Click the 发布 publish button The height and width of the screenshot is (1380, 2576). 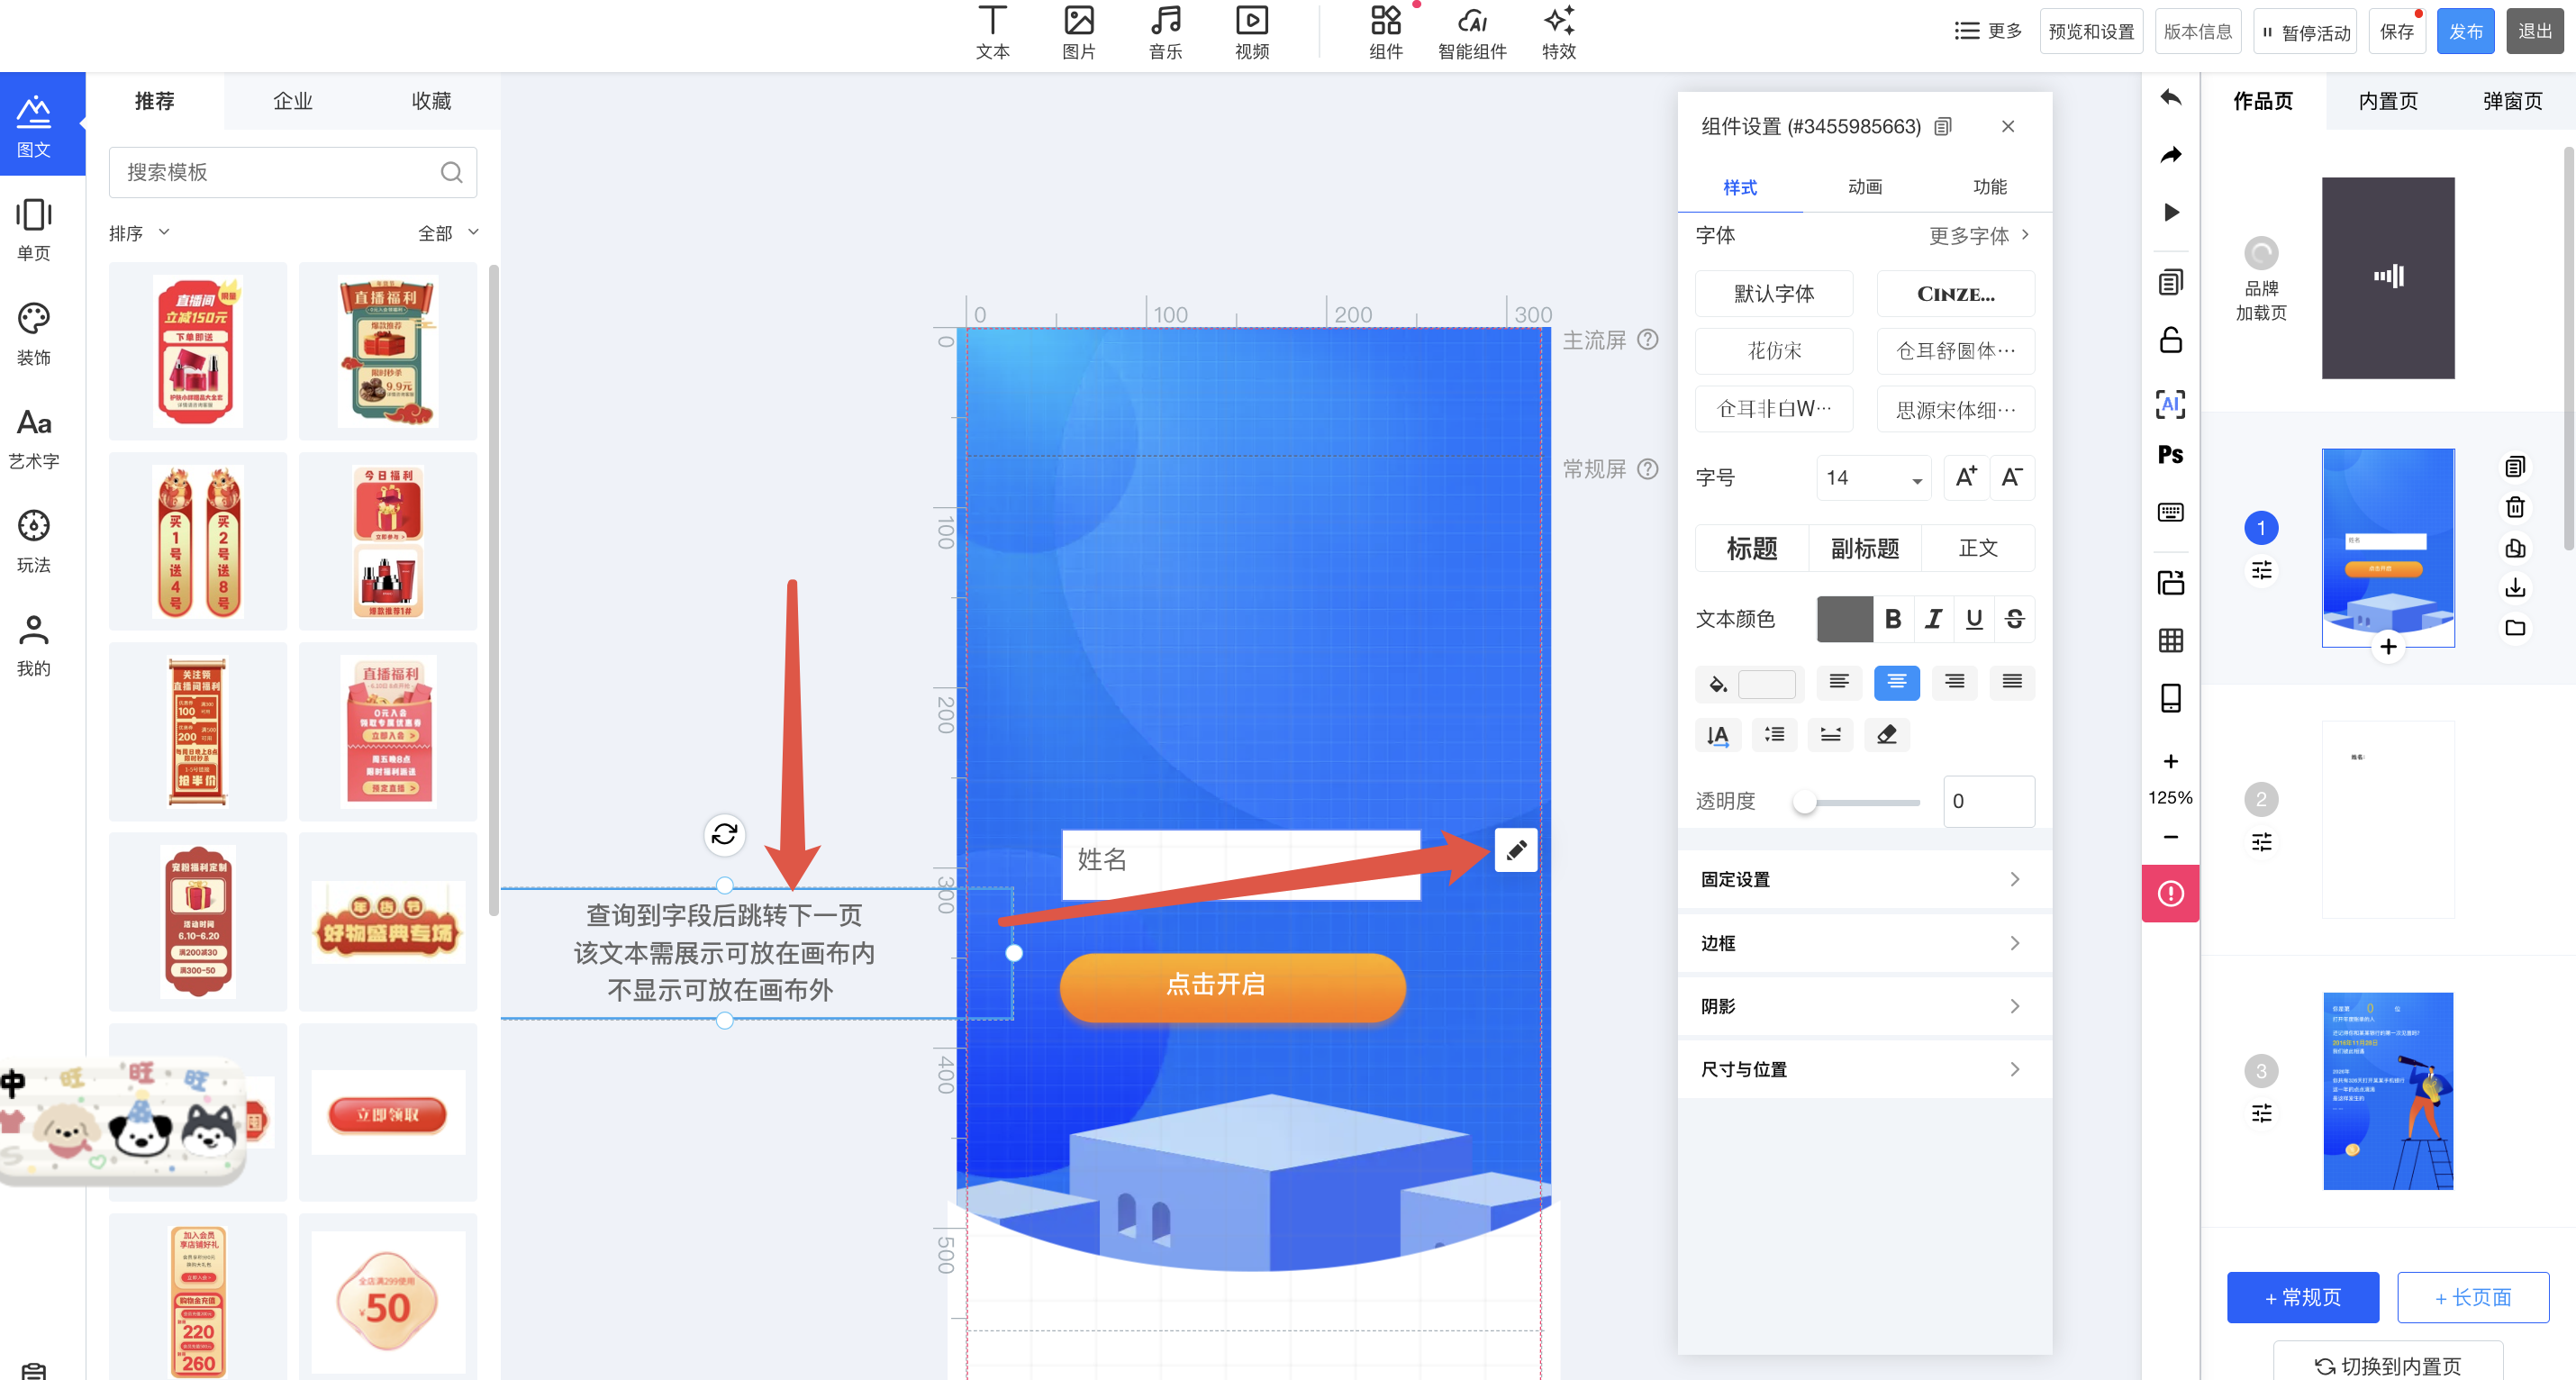point(2464,32)
